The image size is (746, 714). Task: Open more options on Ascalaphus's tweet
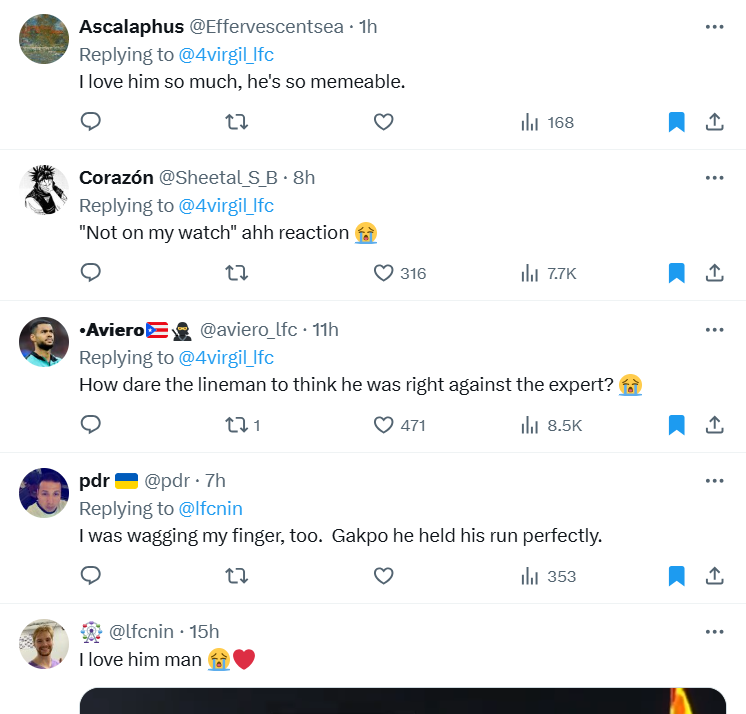pyautogui.click(x=714, y=27)
